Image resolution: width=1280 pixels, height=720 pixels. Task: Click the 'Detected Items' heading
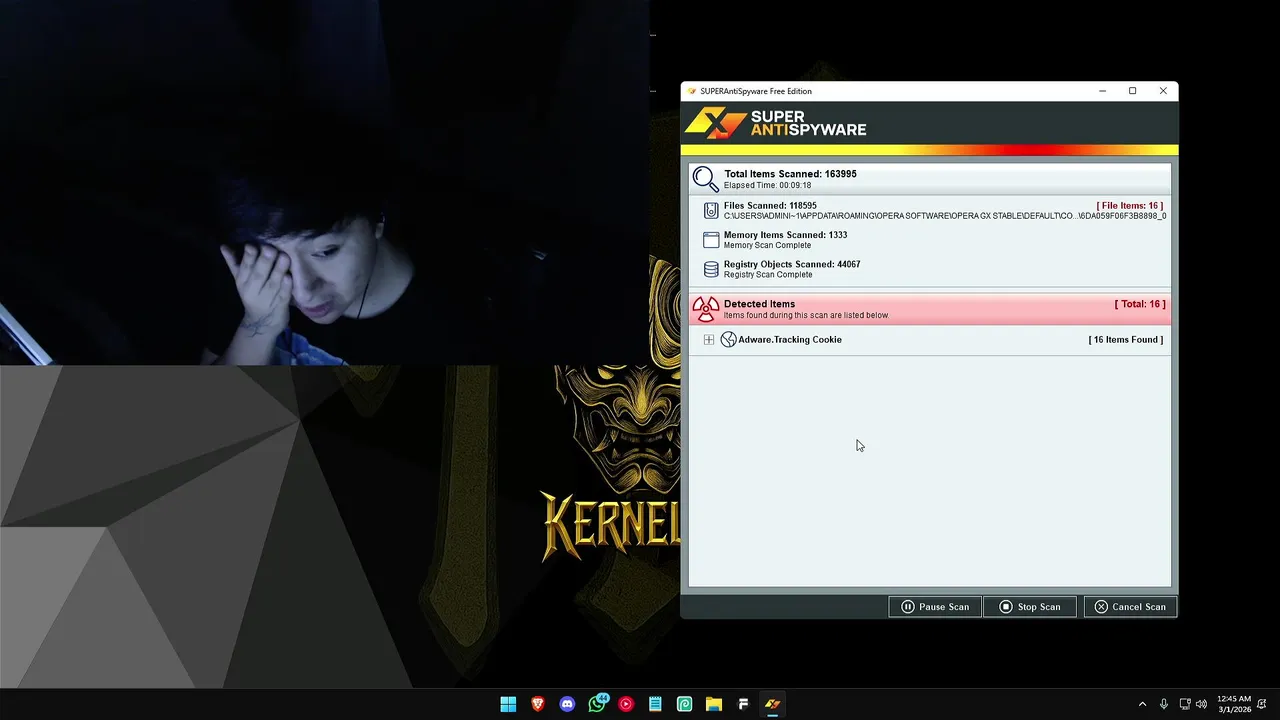tap(759, 304)
